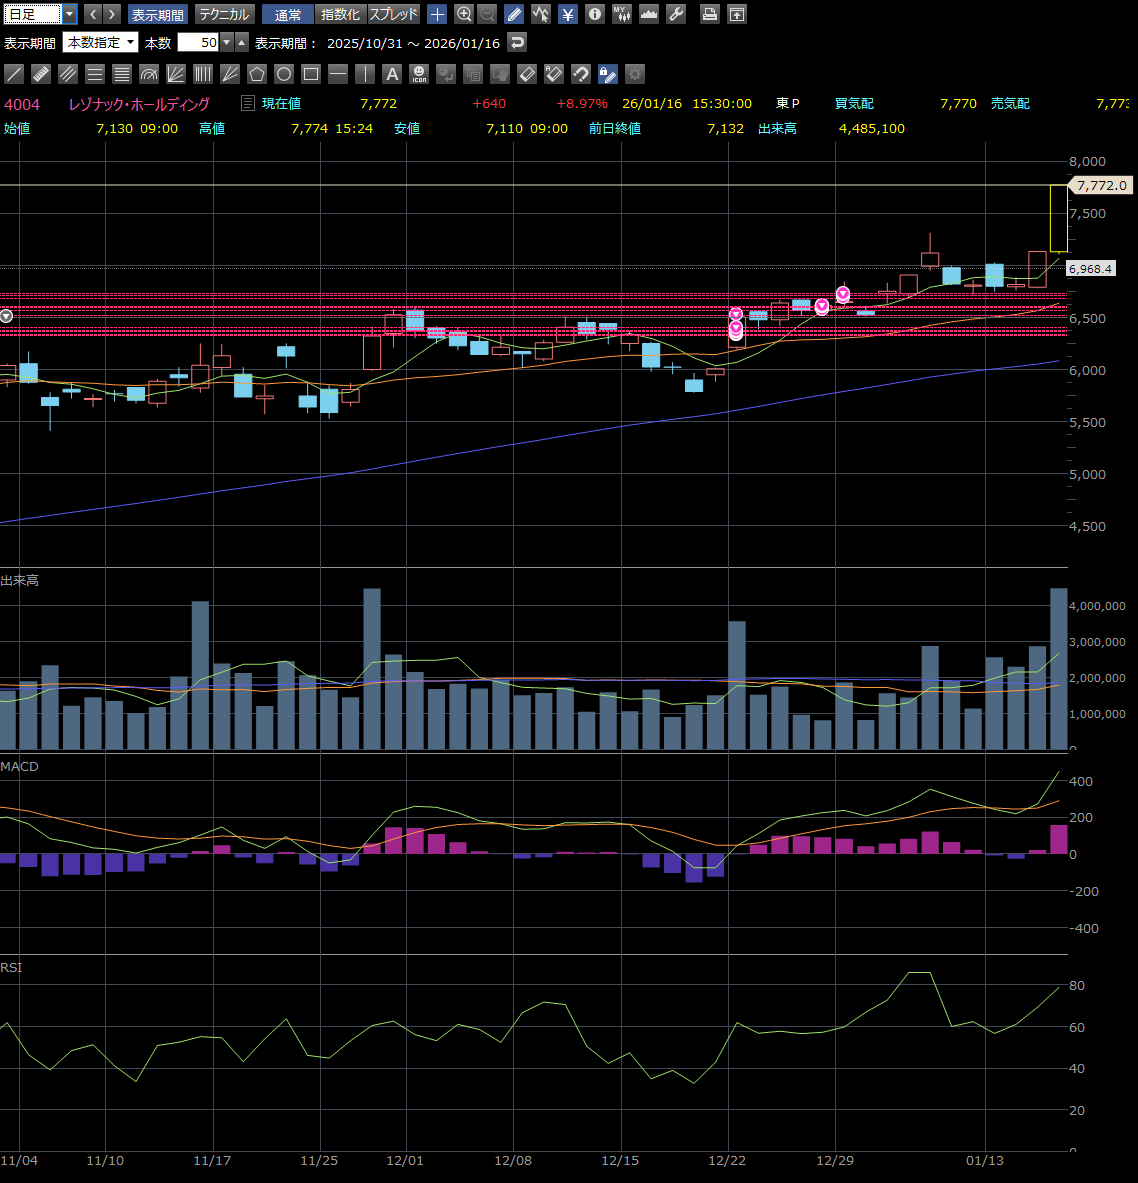Select the pentagon shape tool
The width and height of the screenshot is (1138, 1183).
click(257, 73)
